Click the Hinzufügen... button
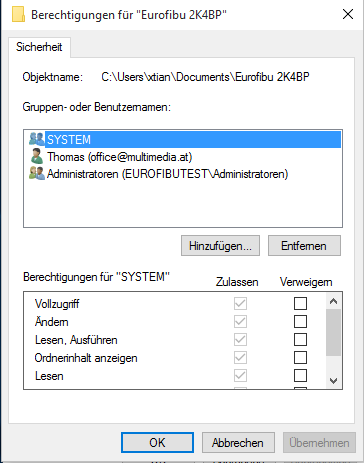The height and width of the screenshot is (463, 364). (220, 246)
